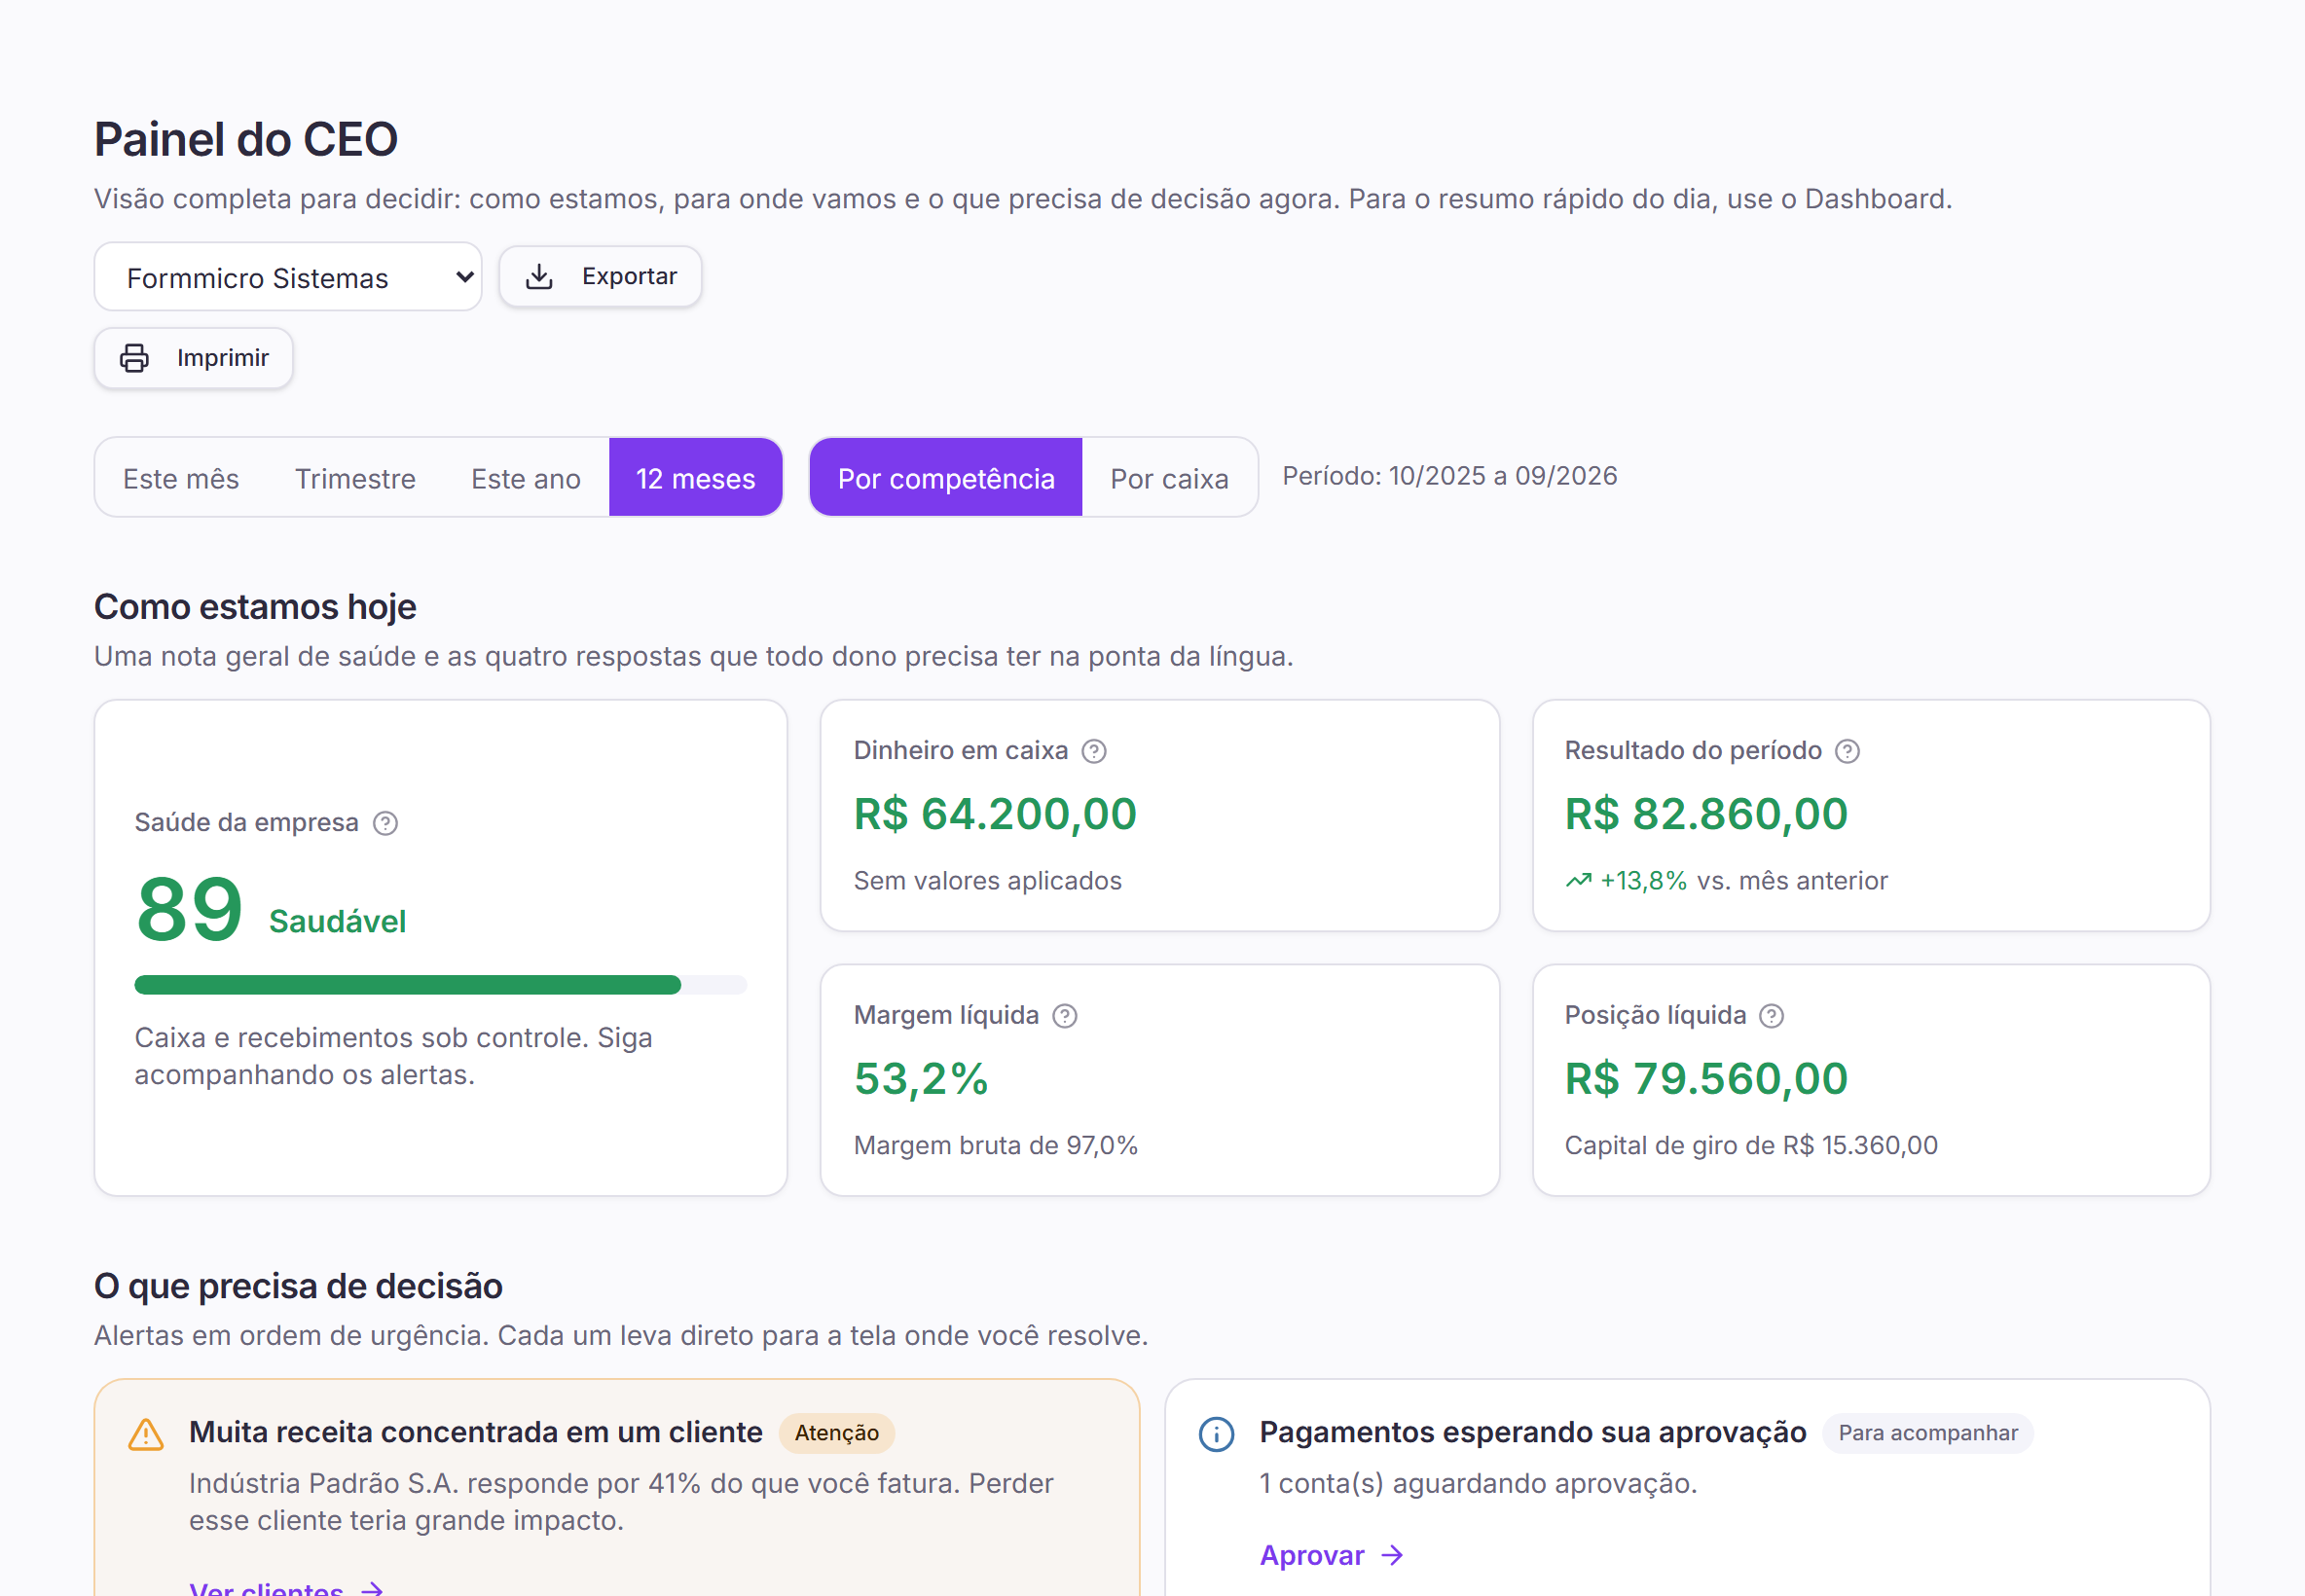2305x1596 pixels.
Task: Click the health score 89
Action: pos(190,909)
